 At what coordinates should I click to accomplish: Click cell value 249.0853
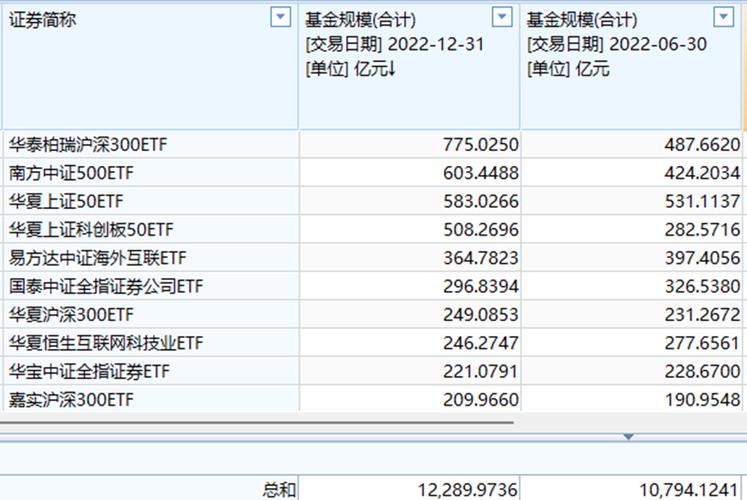click(481, 315)
